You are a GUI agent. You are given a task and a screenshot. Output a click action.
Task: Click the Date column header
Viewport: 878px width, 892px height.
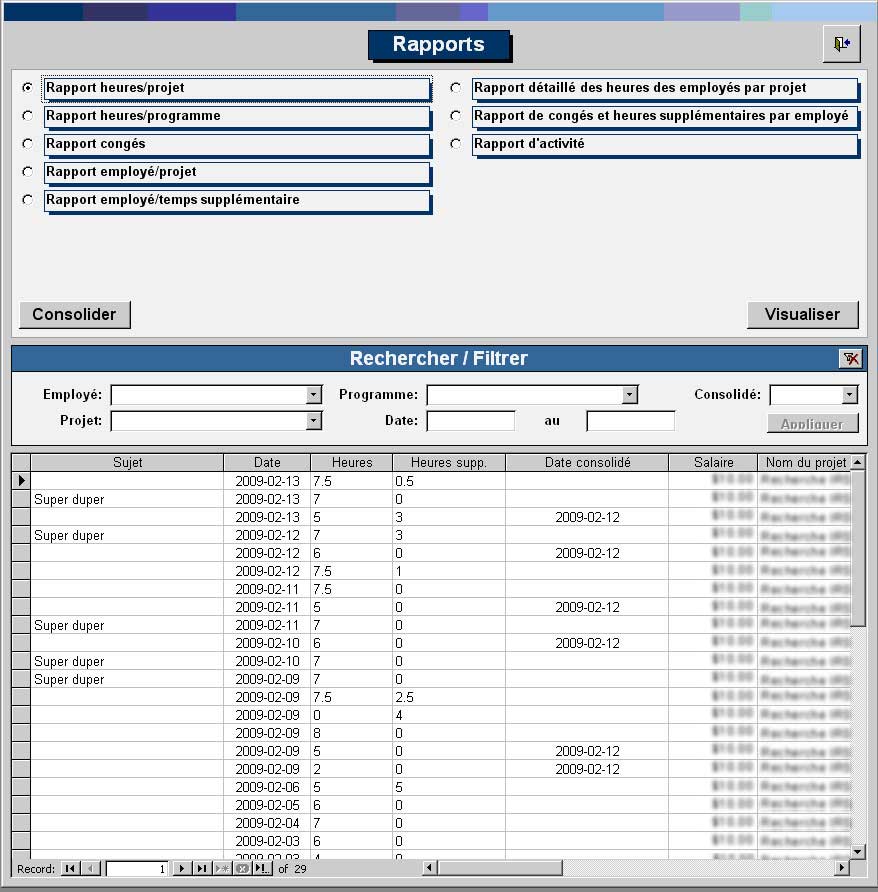tap(267, 462)
